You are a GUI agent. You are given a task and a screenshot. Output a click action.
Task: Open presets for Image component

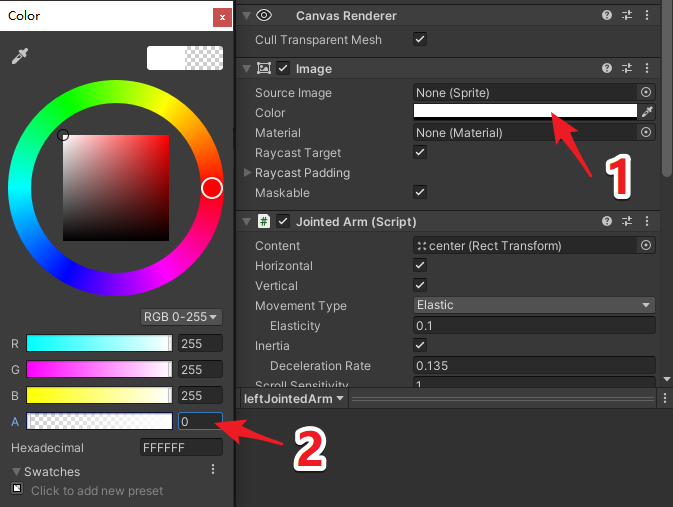[x=627, y=68]
